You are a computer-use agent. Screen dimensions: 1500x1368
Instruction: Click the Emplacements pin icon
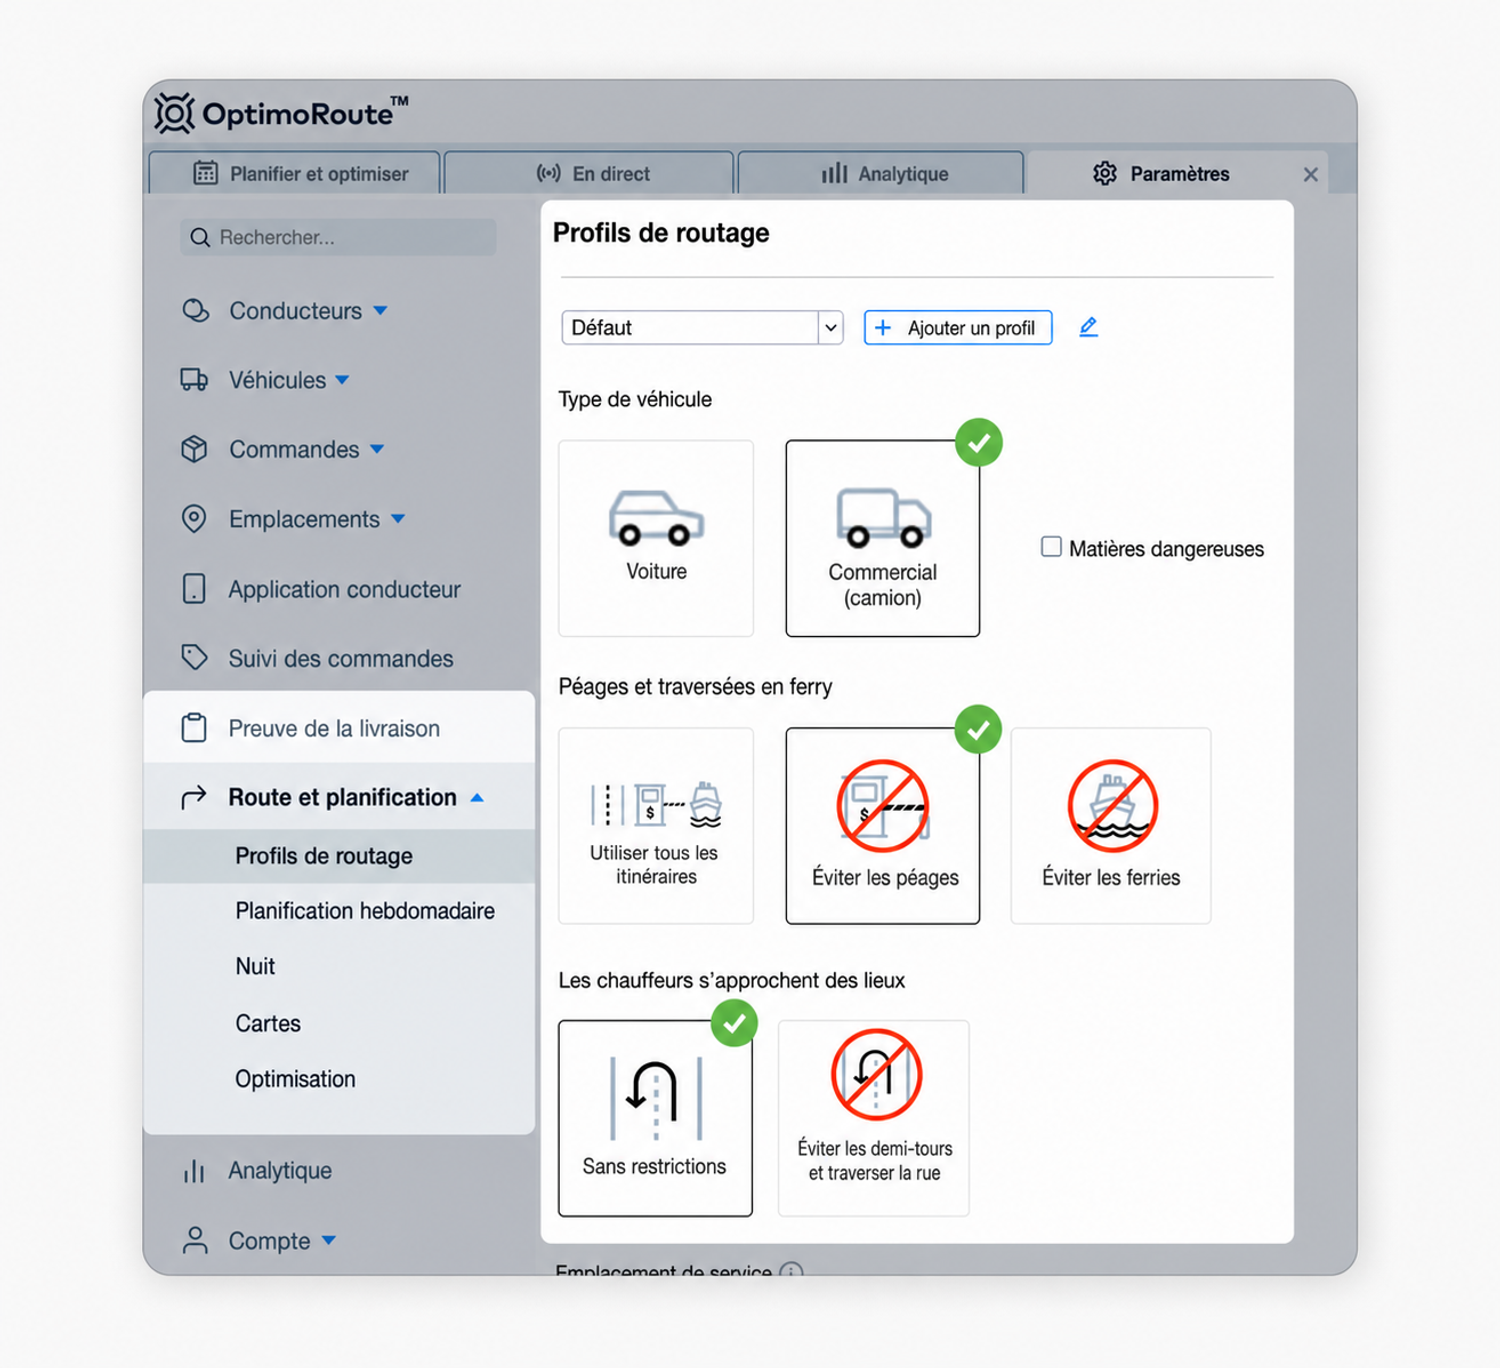[194, 519]
